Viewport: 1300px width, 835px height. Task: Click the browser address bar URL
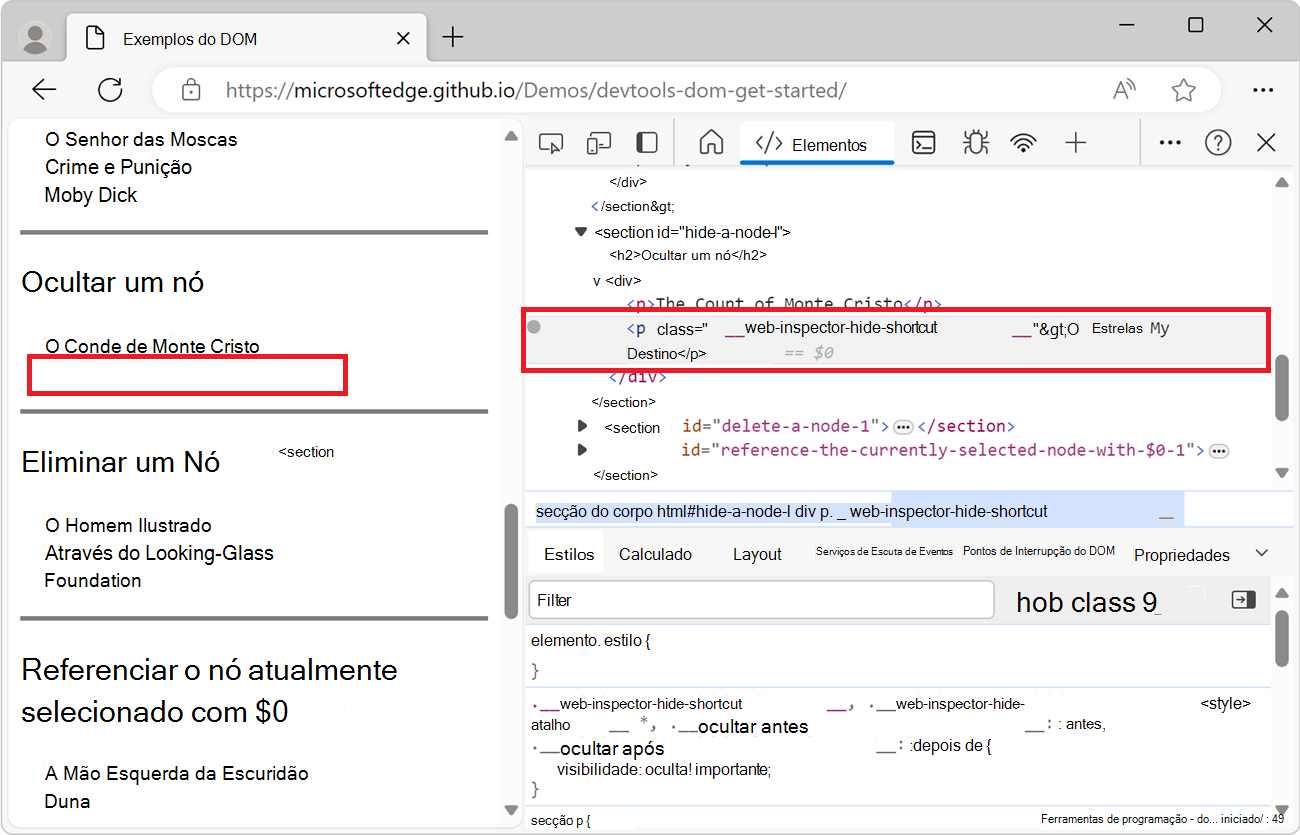coord(536,90)
